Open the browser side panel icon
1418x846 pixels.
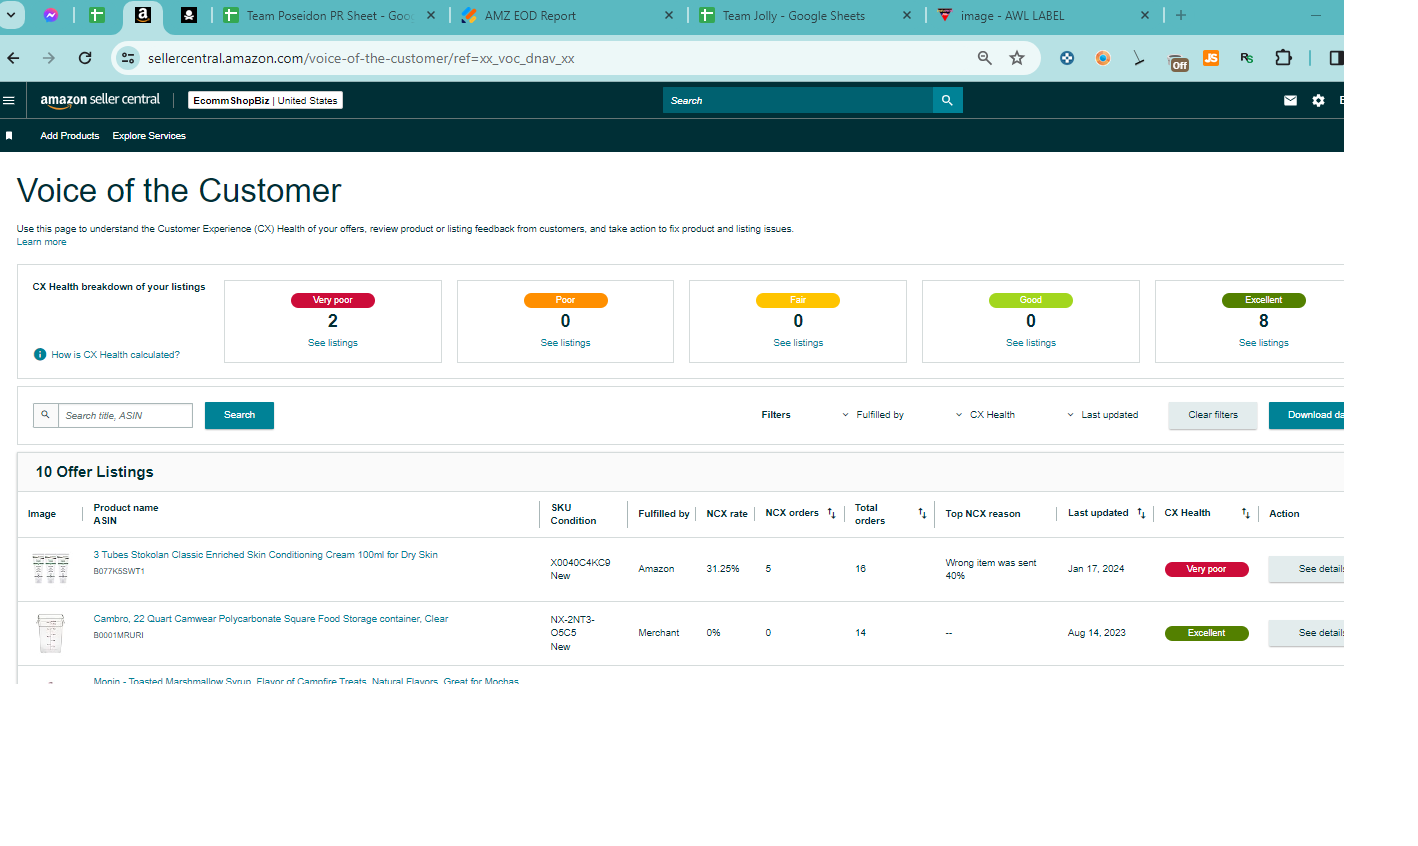tap(1335, 58)
